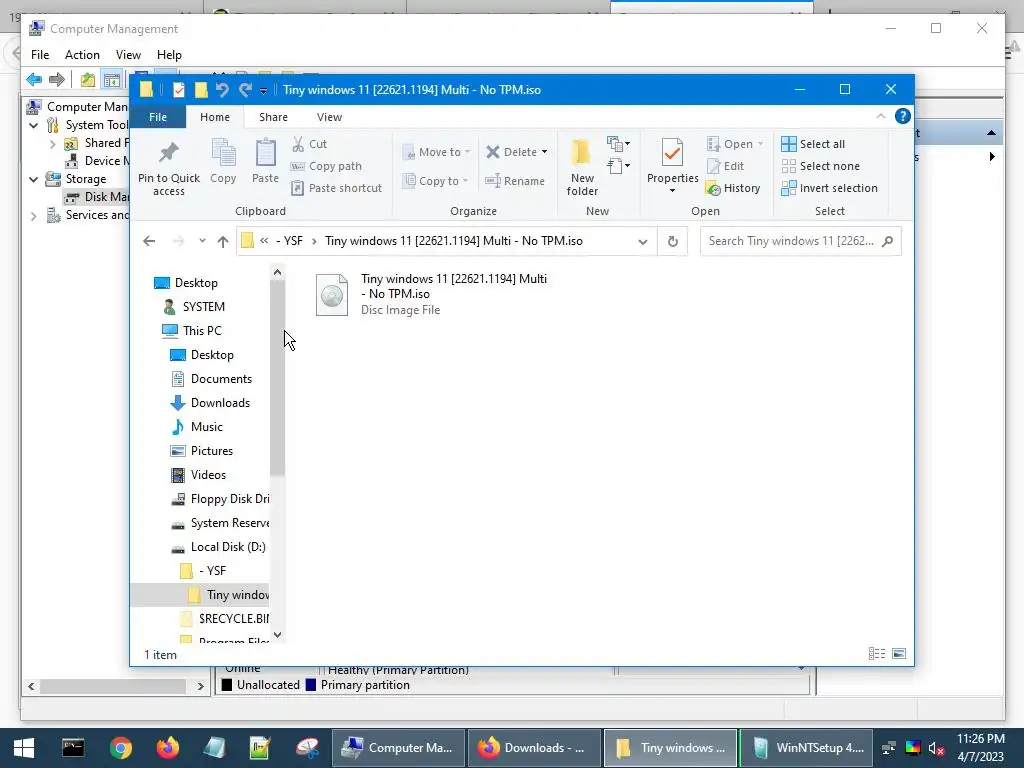Customize Quick Access Toolbar dropdown

[263, 91]
